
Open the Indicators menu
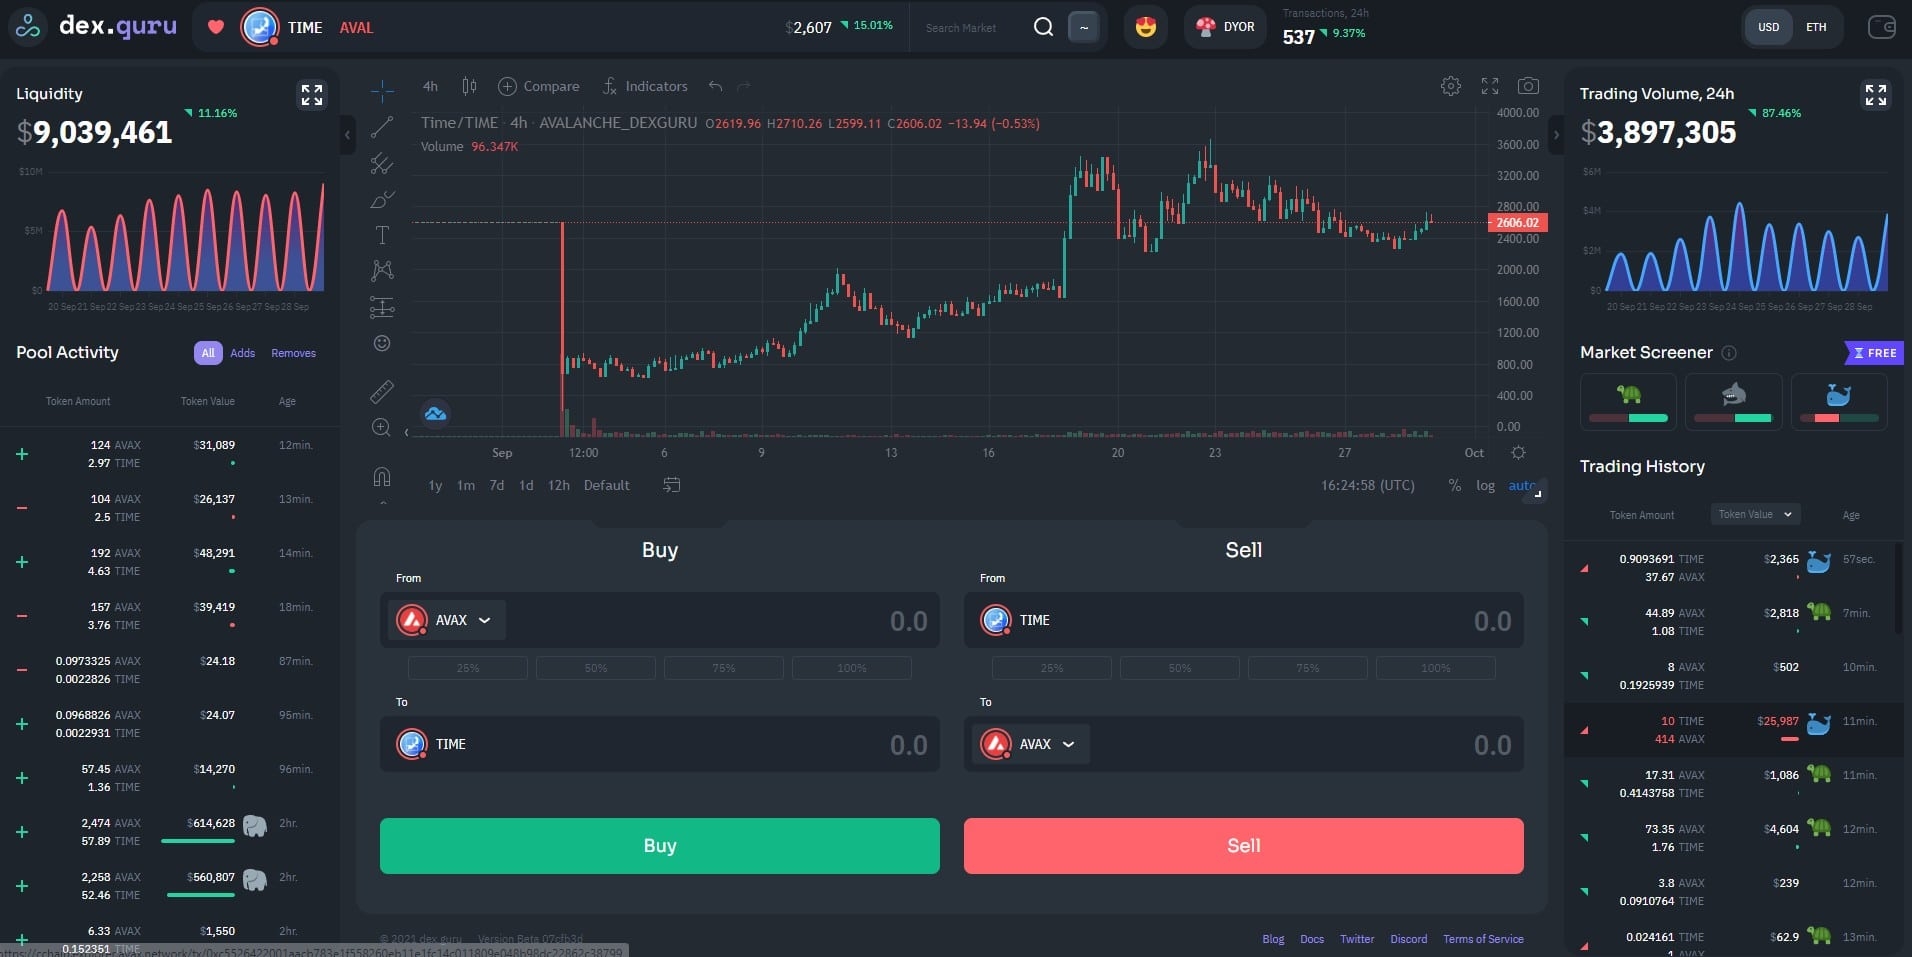tap(645, 86)
